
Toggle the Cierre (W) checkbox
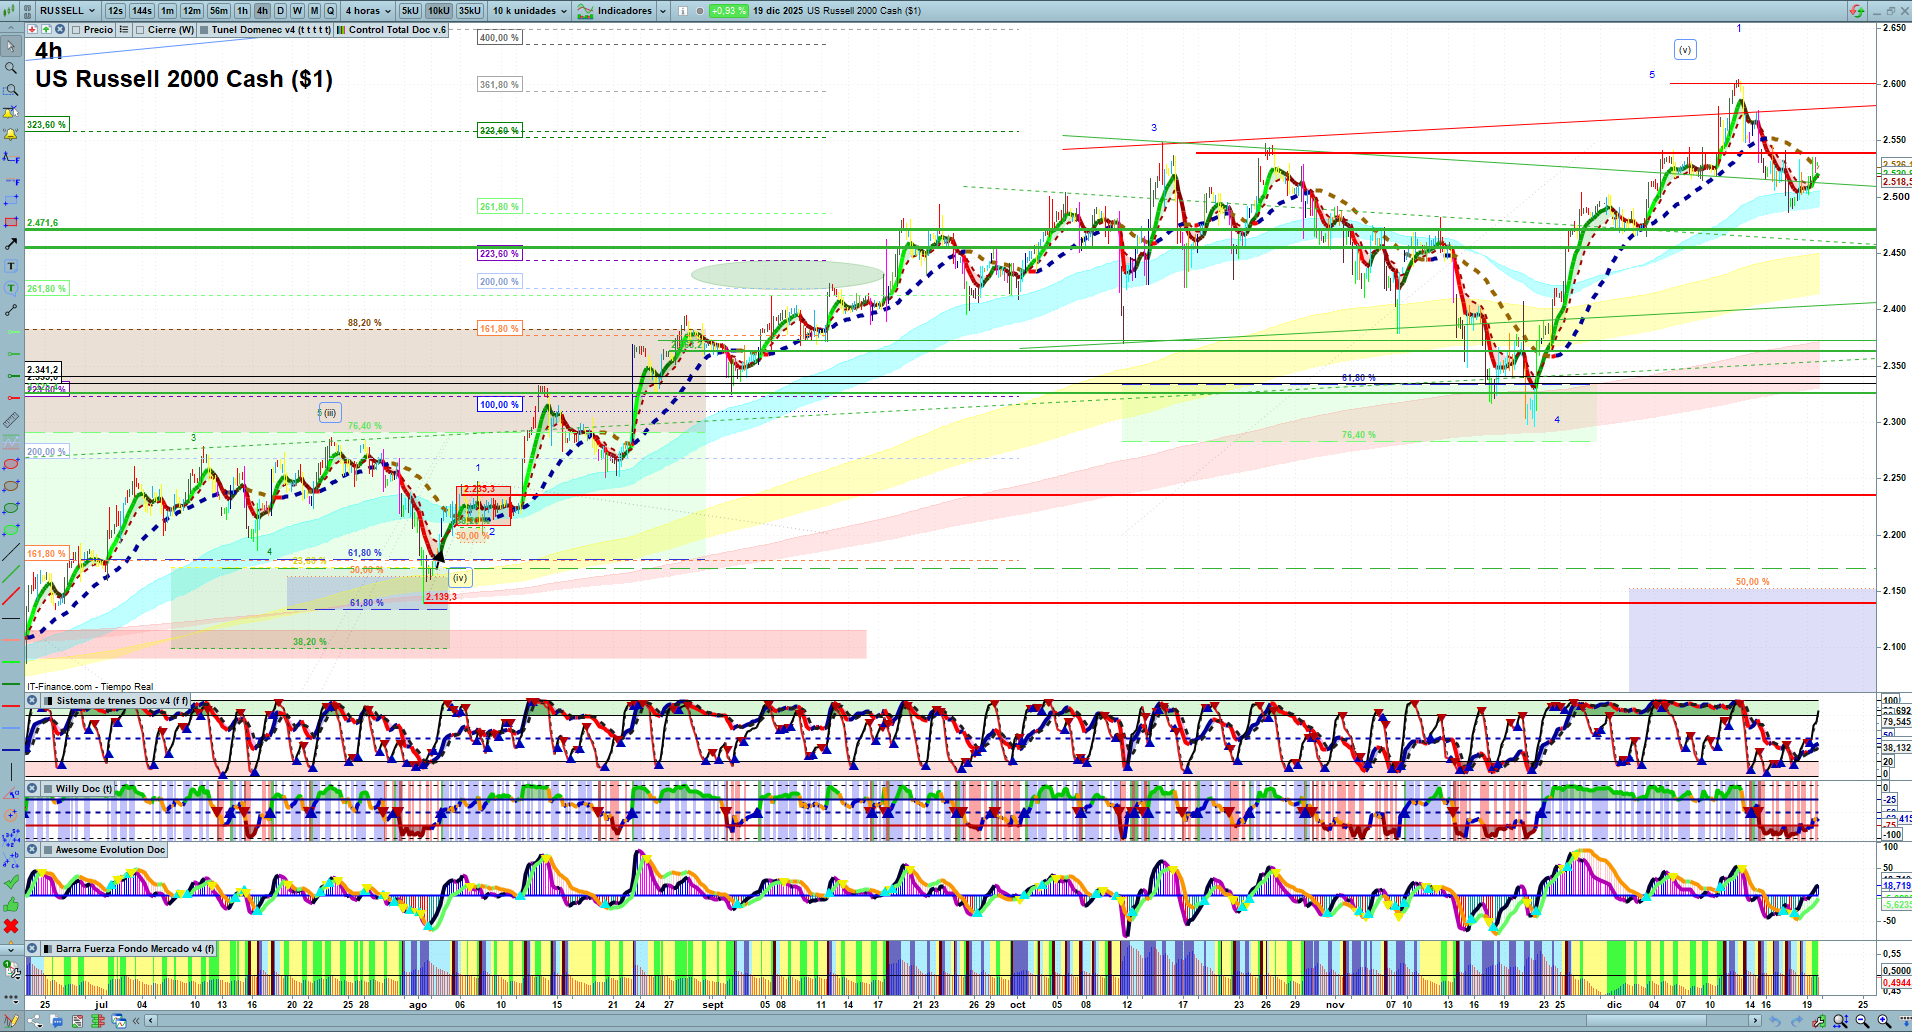tap(140, 30)
